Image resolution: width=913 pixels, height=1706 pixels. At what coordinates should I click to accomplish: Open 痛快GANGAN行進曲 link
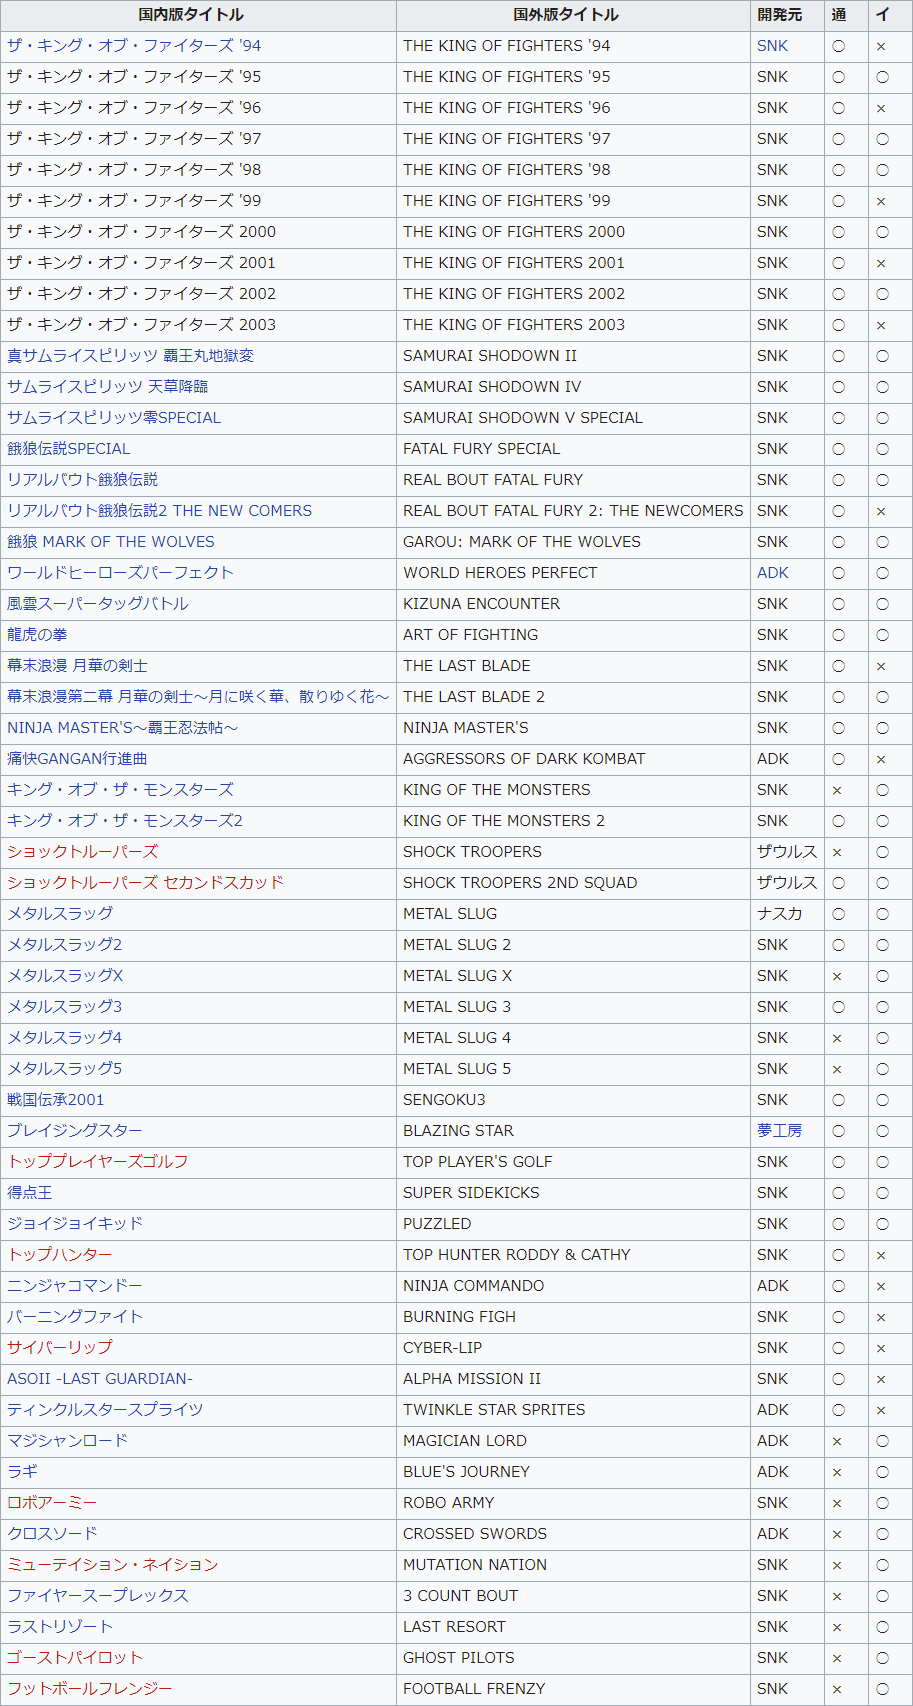click(77, 759)
